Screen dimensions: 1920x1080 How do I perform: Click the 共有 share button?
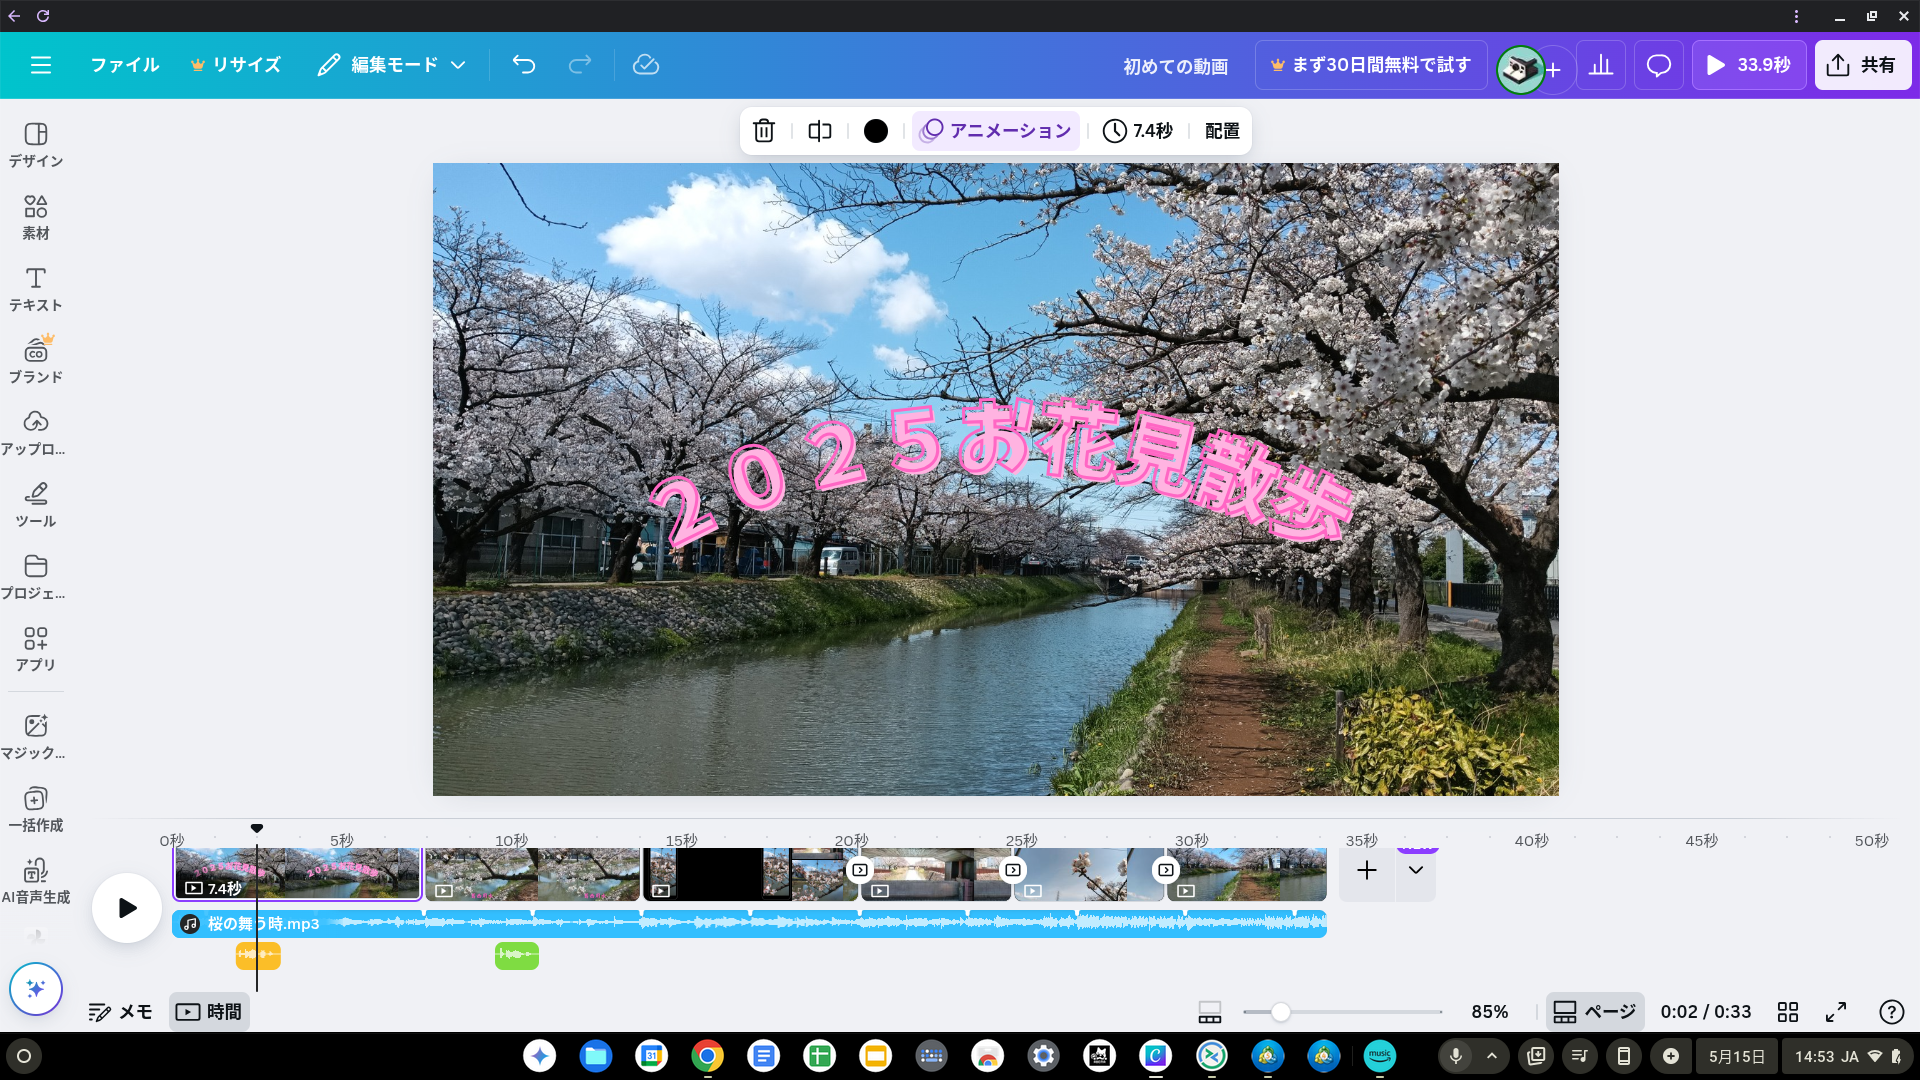pyautogui.click(x=1862, y=65)
